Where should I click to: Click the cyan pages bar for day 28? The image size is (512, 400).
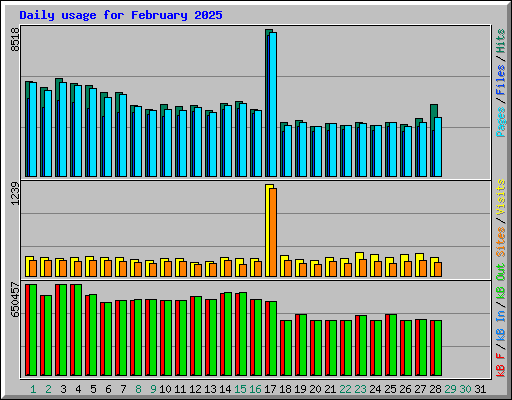point(438,147)
